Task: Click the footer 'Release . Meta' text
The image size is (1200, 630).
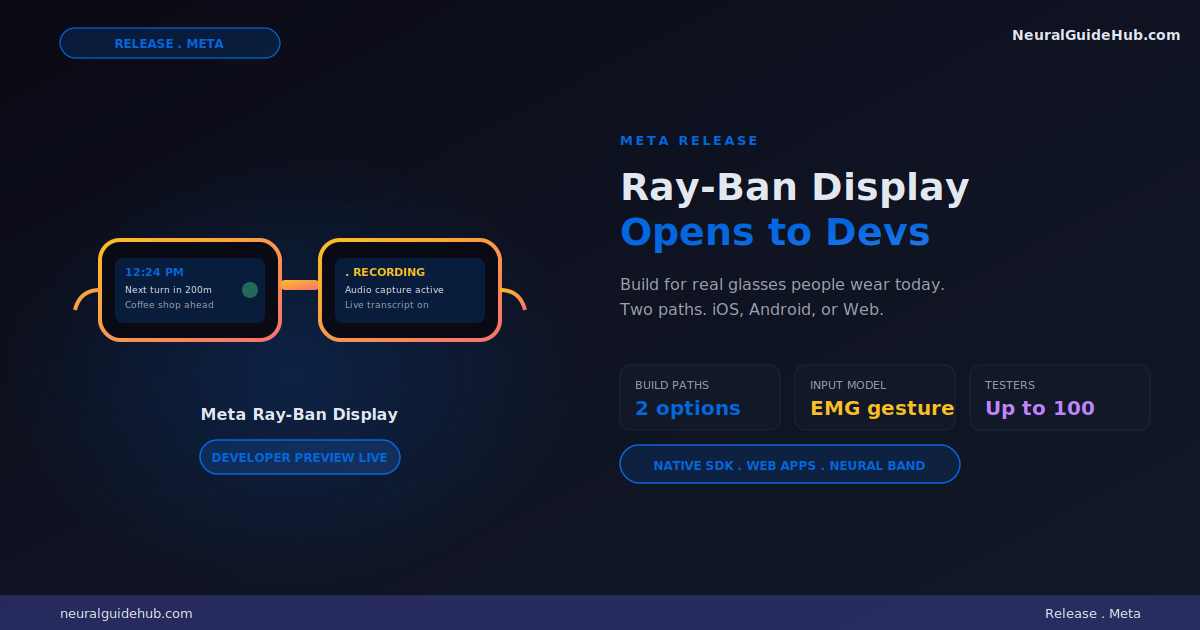Action: click(1093, 614)
